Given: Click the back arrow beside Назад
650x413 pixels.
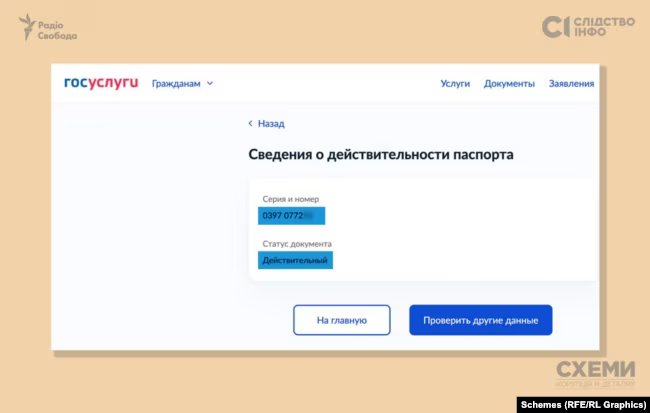Looking at the screenshot, I should point(250,123).
